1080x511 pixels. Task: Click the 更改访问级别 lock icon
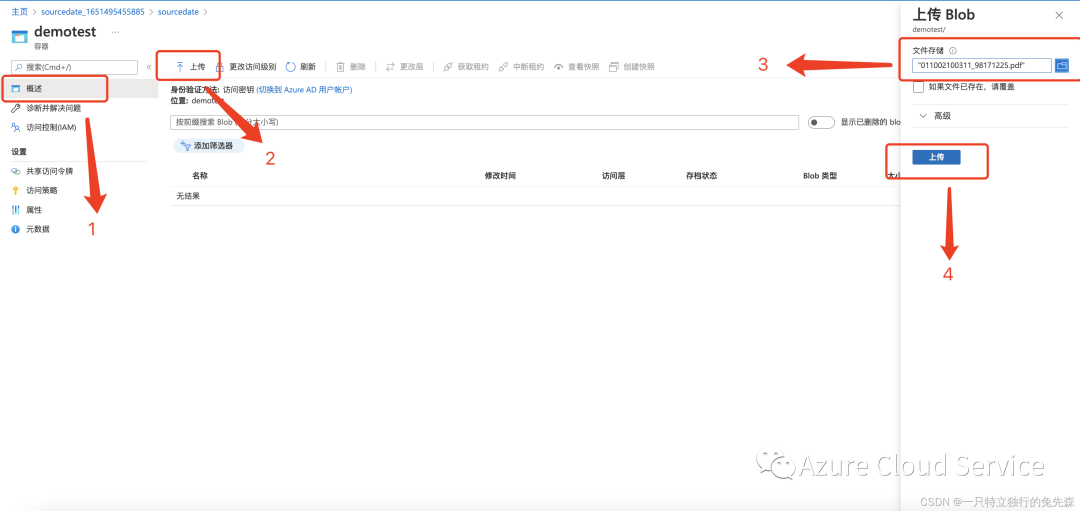(220, 67)
